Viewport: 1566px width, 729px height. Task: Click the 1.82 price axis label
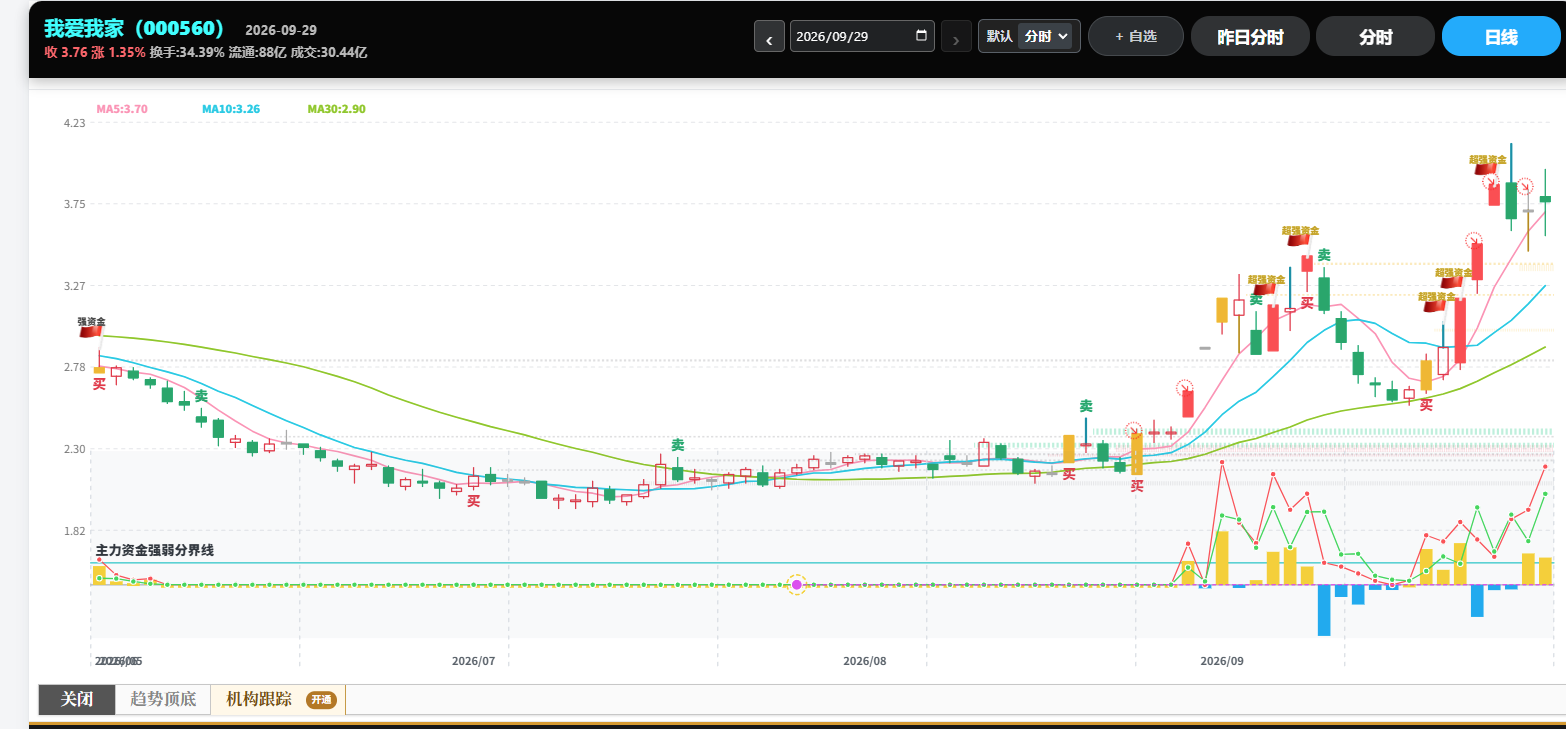75,531
